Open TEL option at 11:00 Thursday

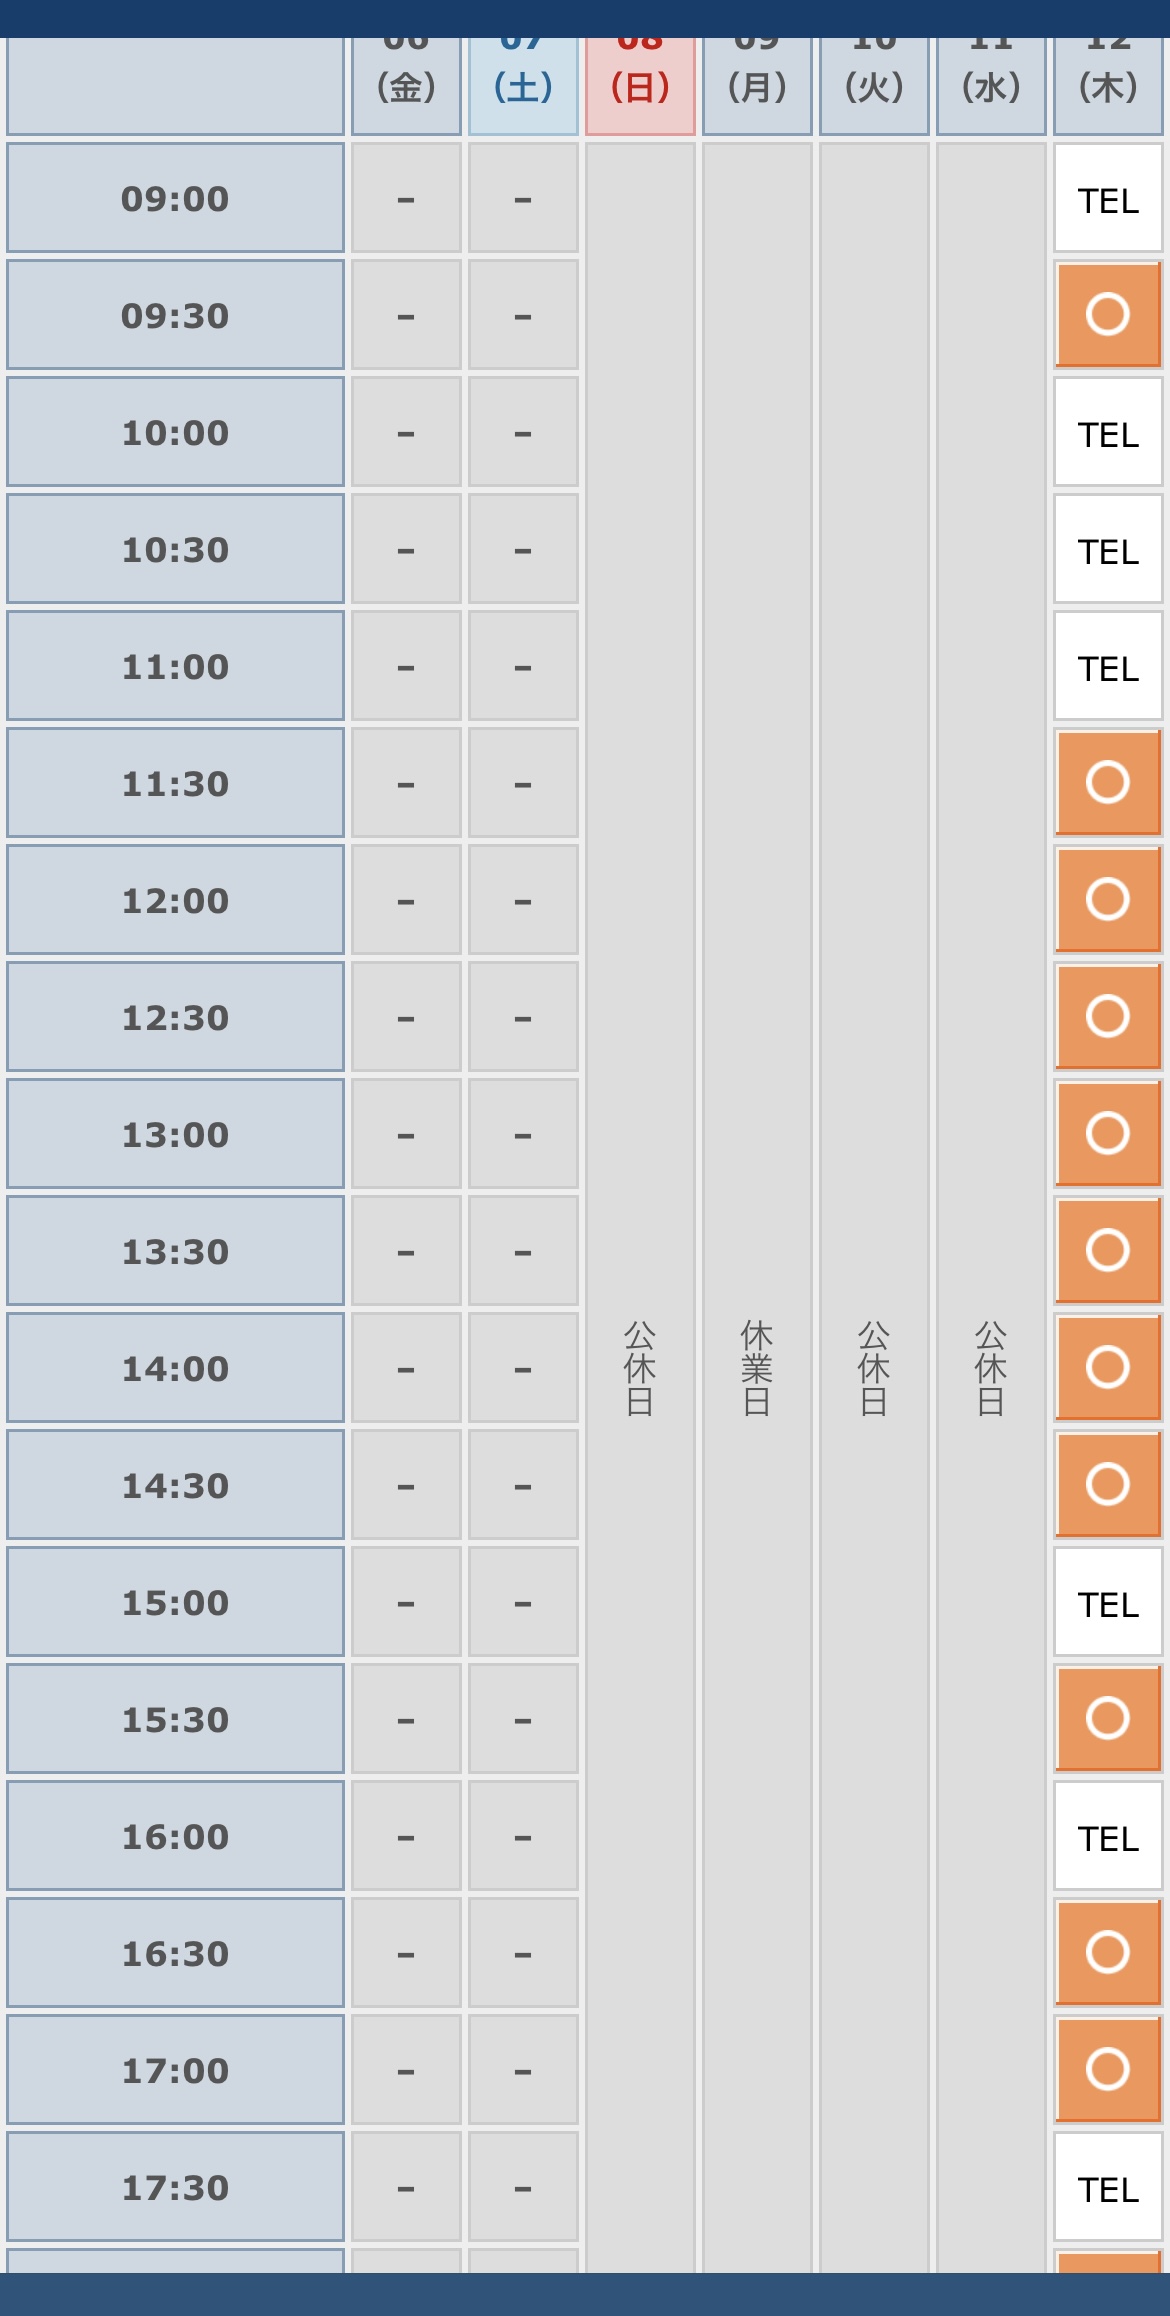click(1108, 667)
